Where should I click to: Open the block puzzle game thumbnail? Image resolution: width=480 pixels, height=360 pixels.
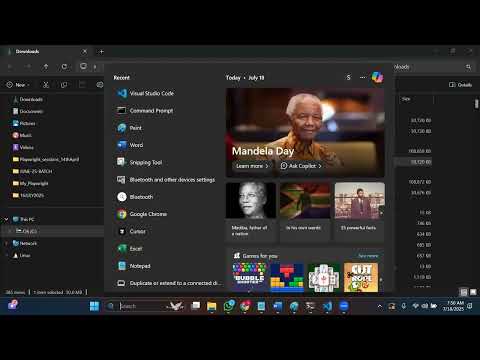pyautogui.click(x=287, y=277)
